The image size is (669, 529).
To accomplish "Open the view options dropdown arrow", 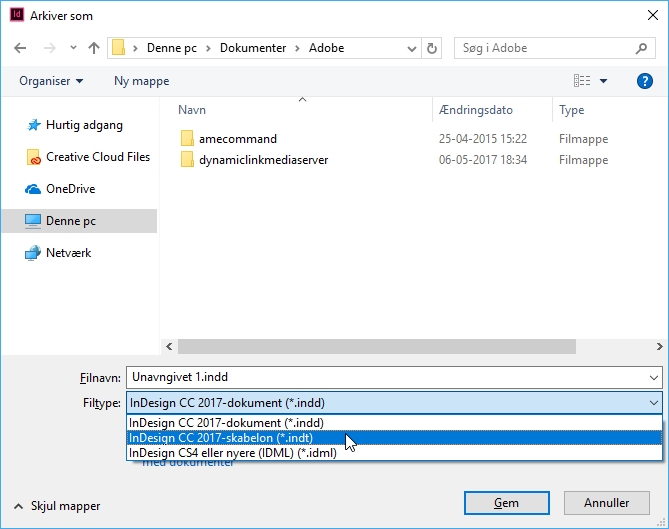I will 603,81.
